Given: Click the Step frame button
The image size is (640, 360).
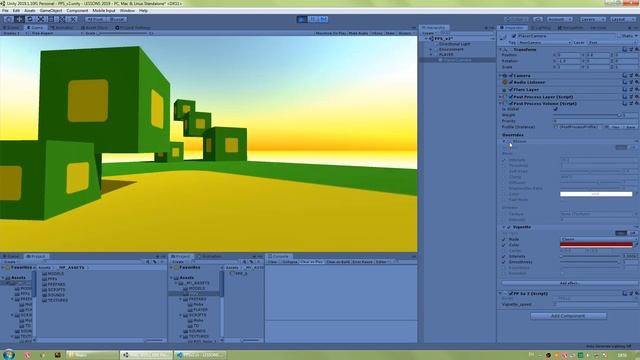Looking at the screenshot, I should click(323, 19).
